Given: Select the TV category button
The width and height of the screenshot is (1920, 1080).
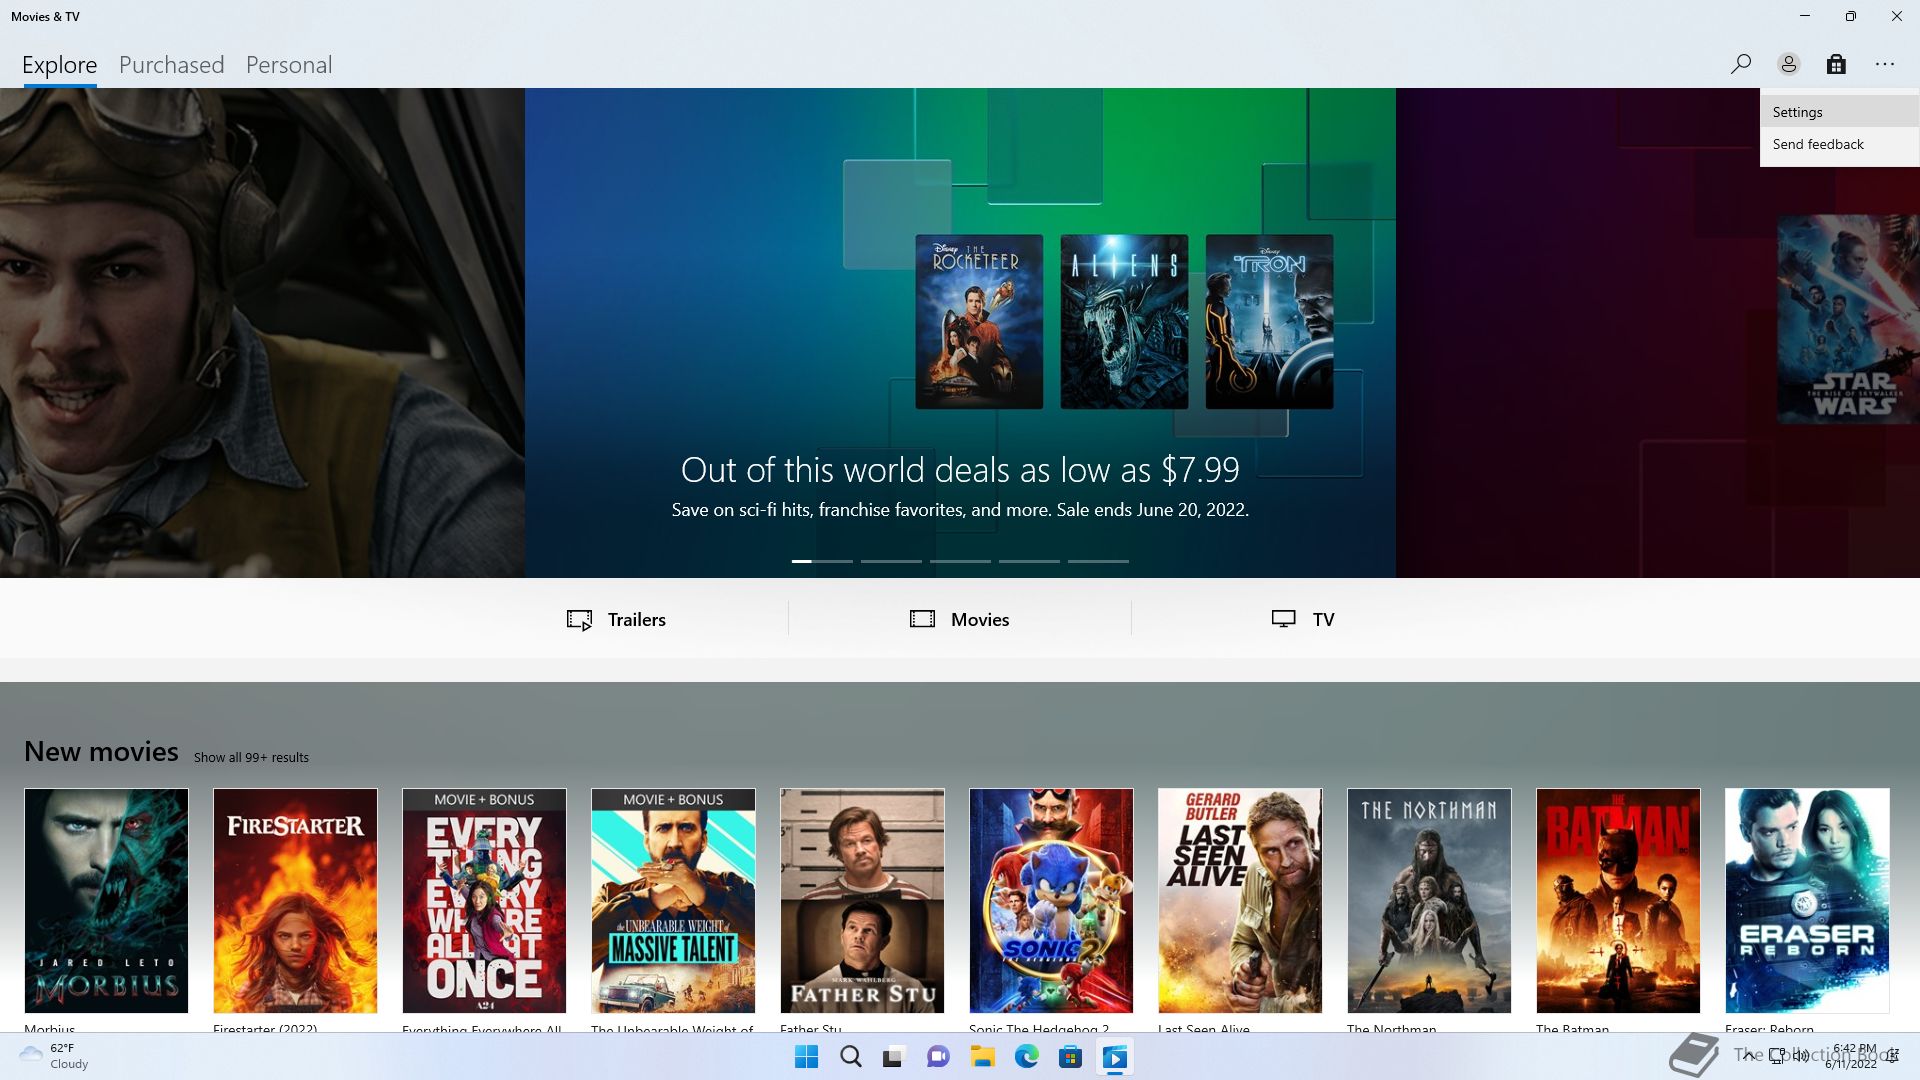Looking at the screenshot, I should tap(1303, 619).
